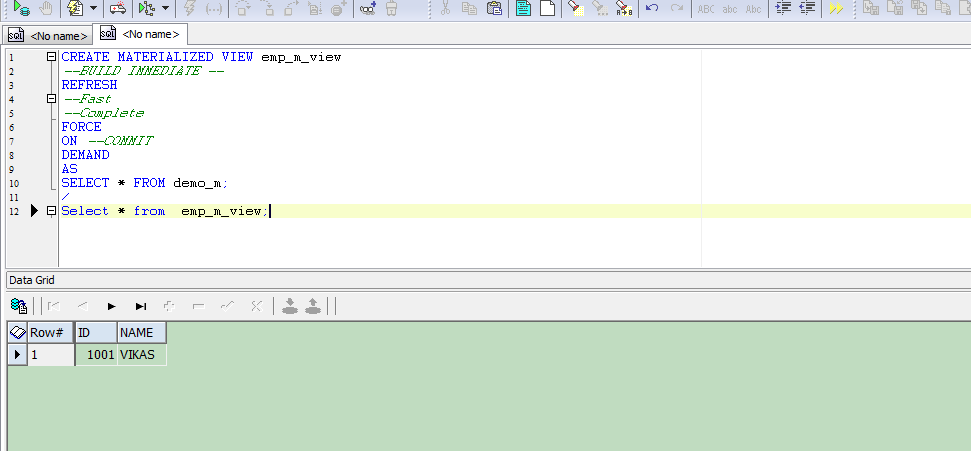Click the Undo arrow icon

coord(652,8)
